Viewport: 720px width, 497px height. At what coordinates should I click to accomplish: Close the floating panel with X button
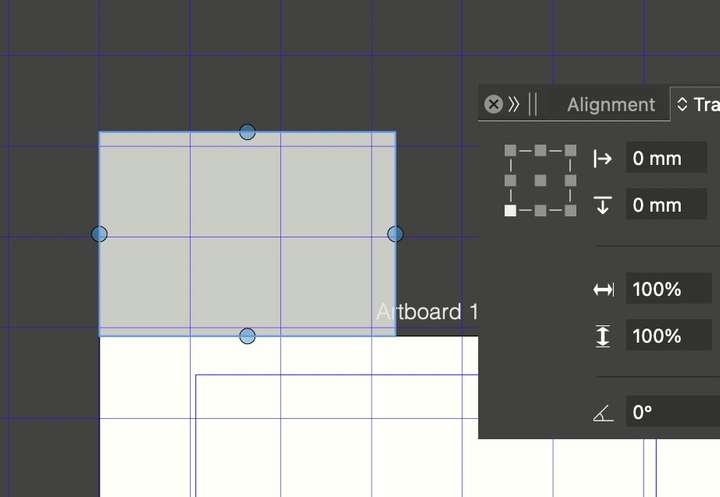[x=493, y=104]
